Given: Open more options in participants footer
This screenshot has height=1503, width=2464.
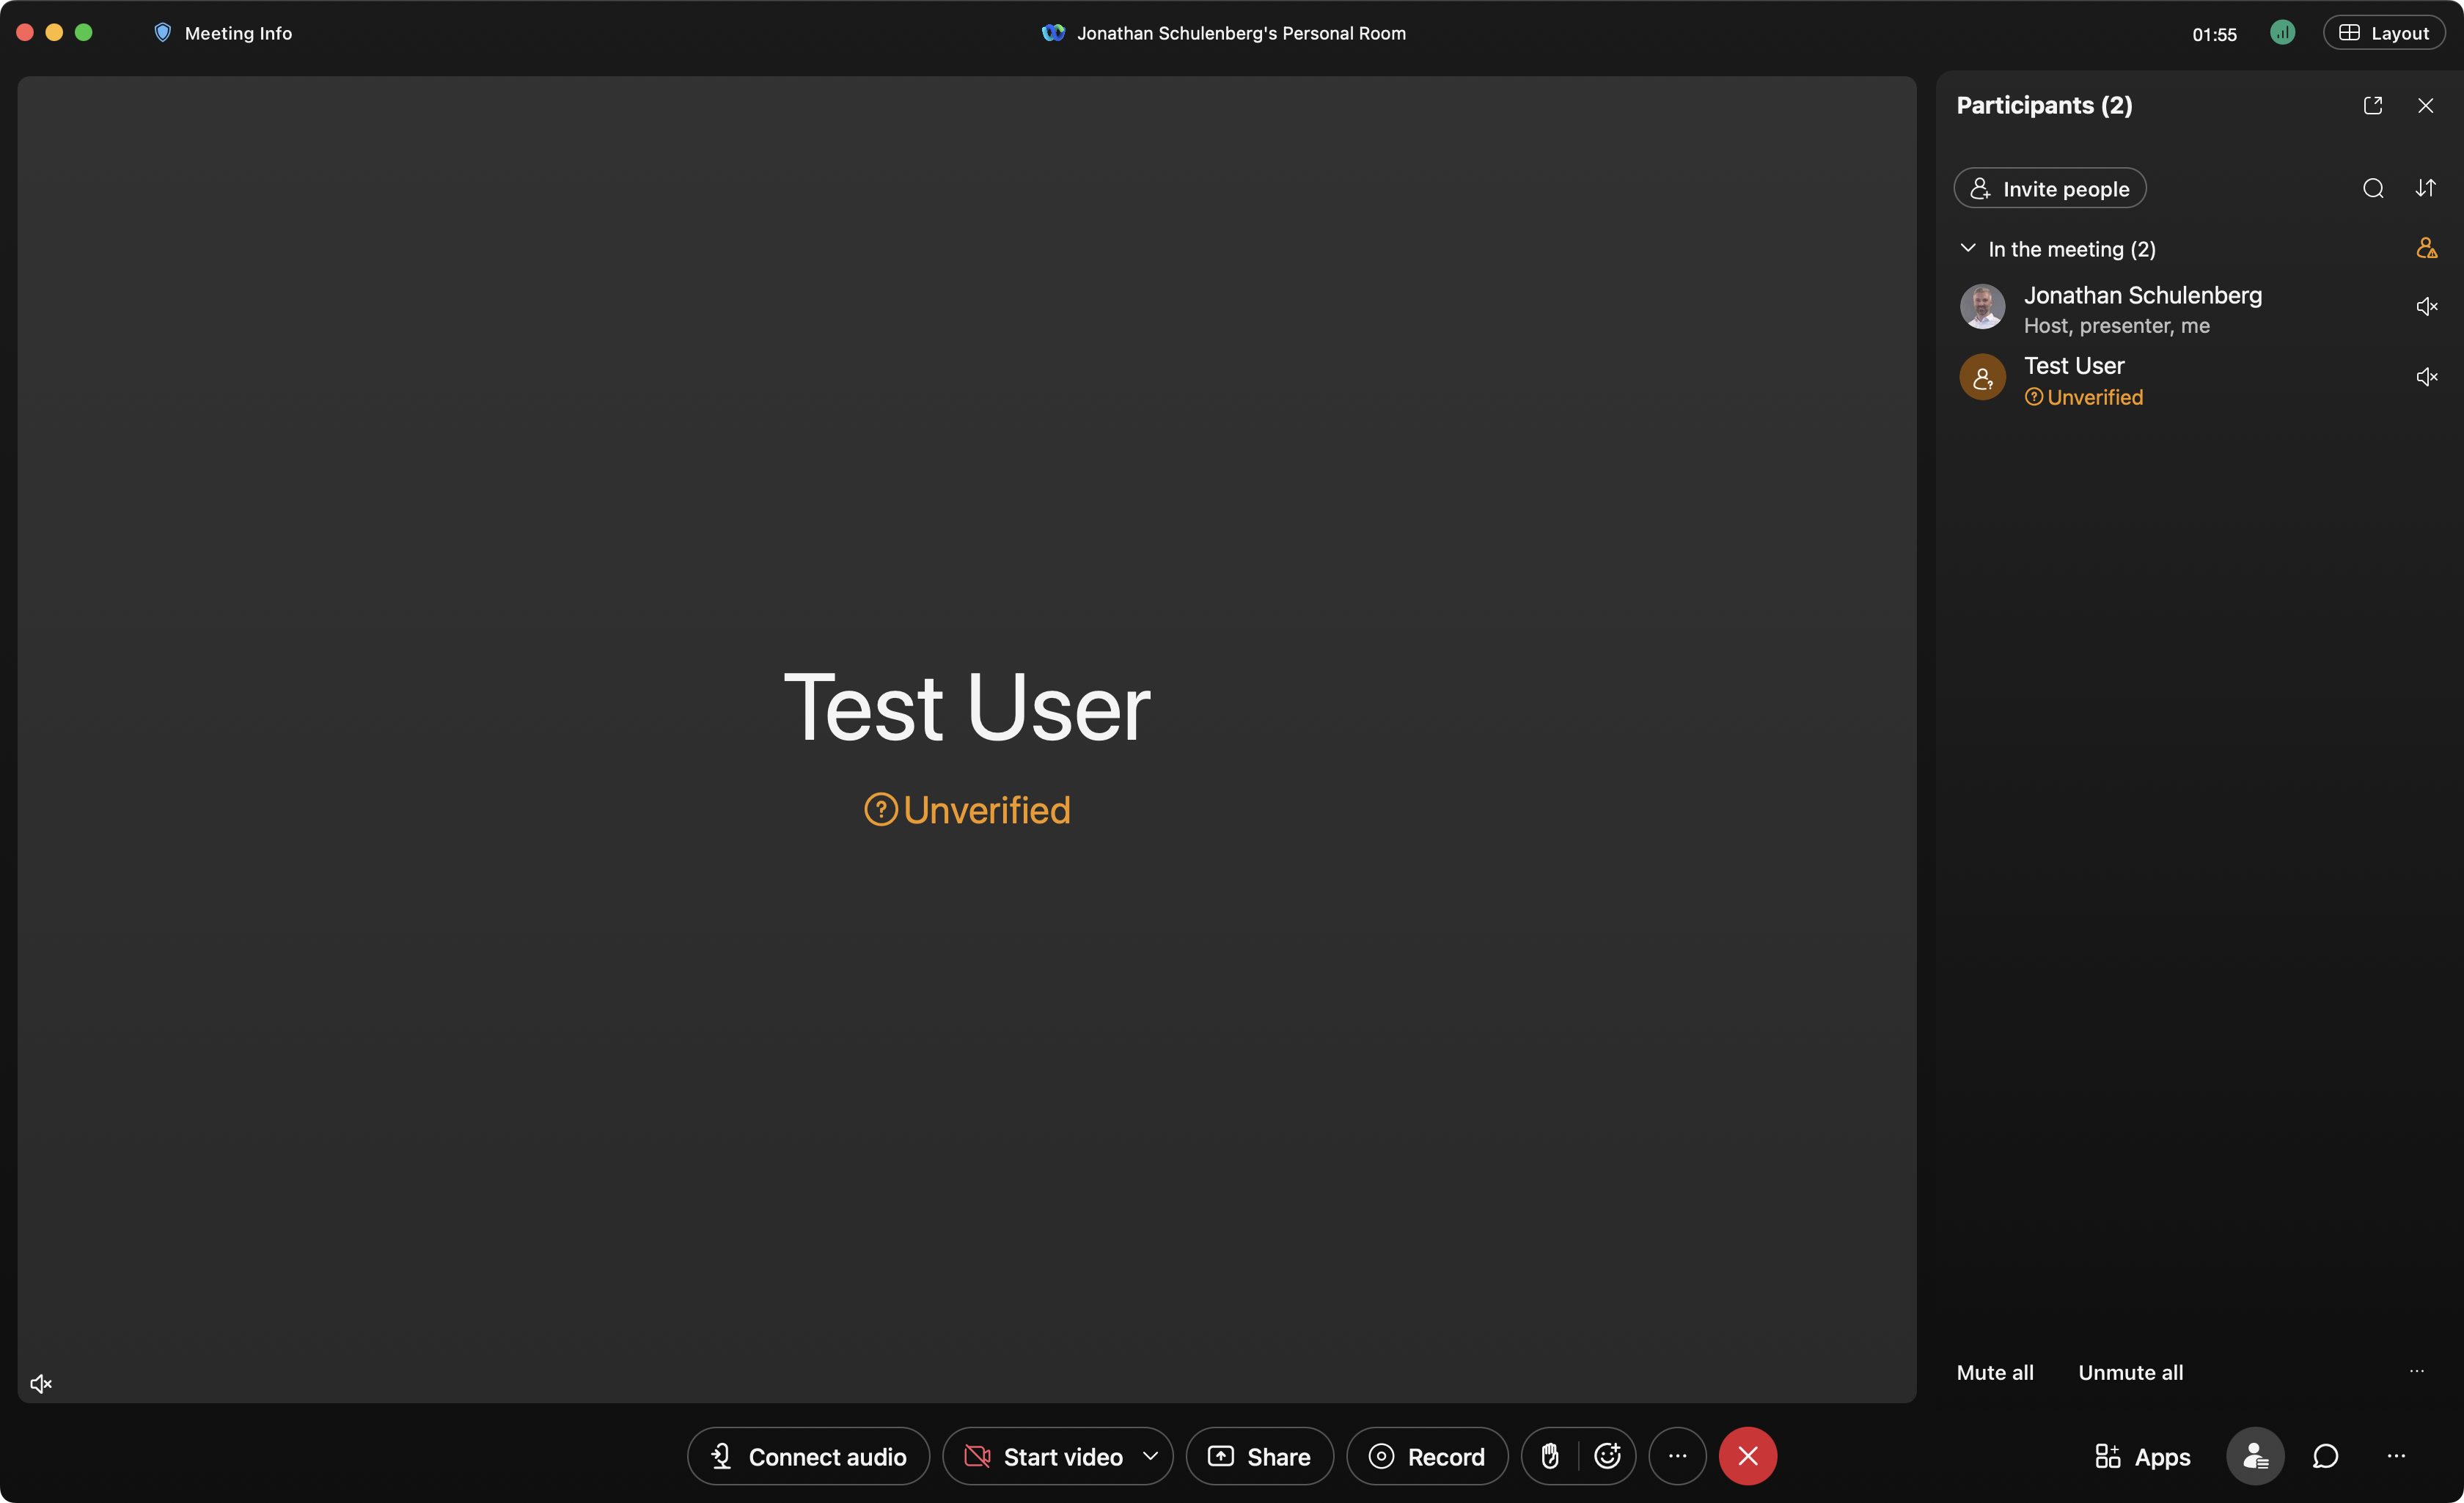Looking at the screenshot, I should (2417, 1371).
